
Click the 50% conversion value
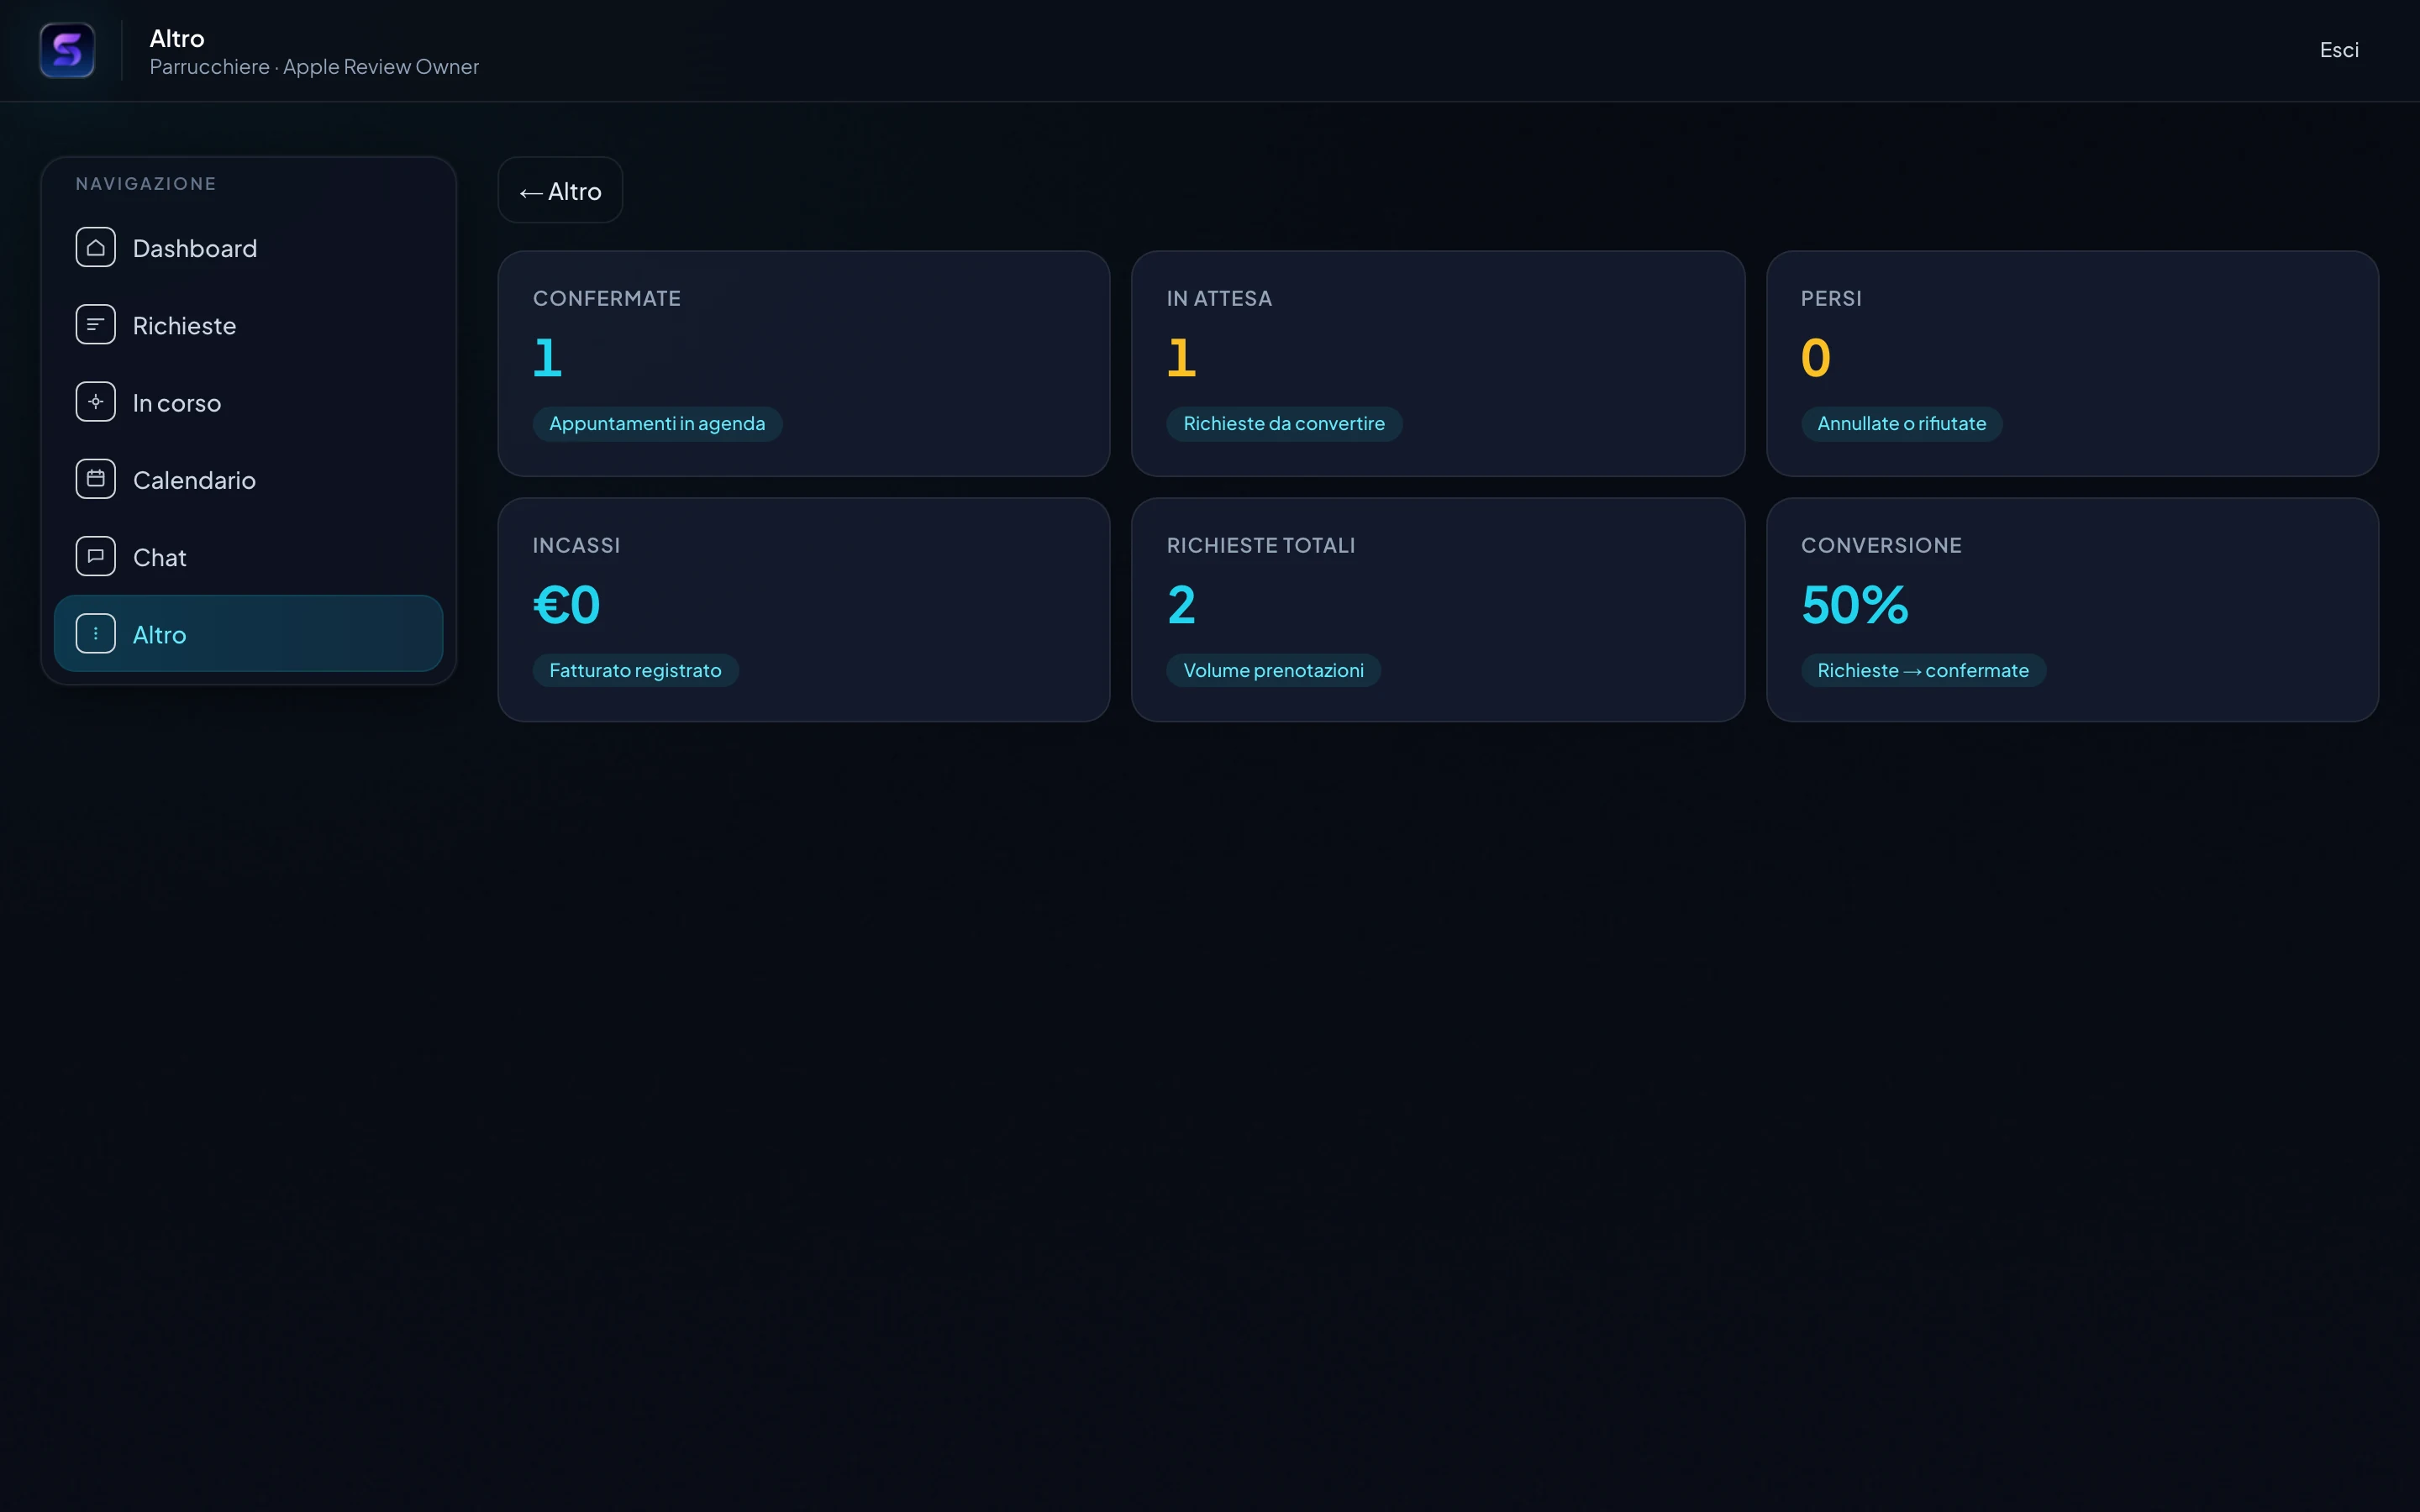tap(1855, 605)
